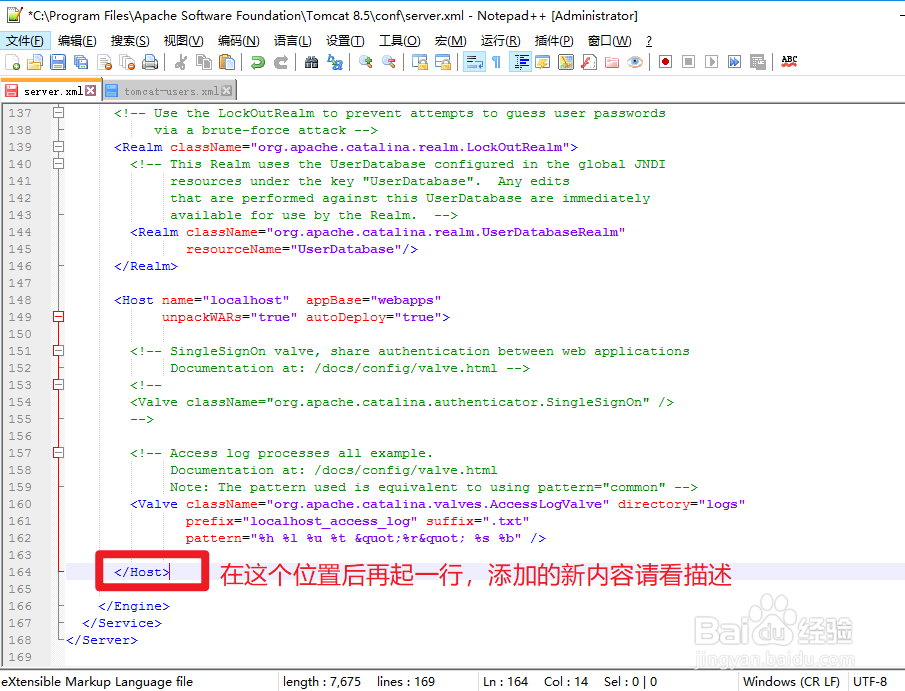Show the function list panel
This screenshot has height=691, width=905.
(x=589, y=62)
